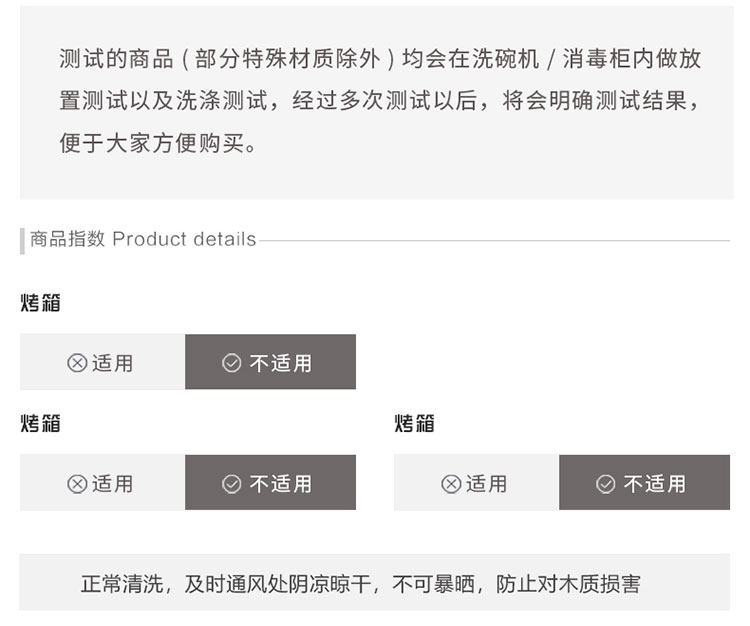Select 适用 text in the top 烤箱 row
750x626 pixels.
tap(113, 363)
